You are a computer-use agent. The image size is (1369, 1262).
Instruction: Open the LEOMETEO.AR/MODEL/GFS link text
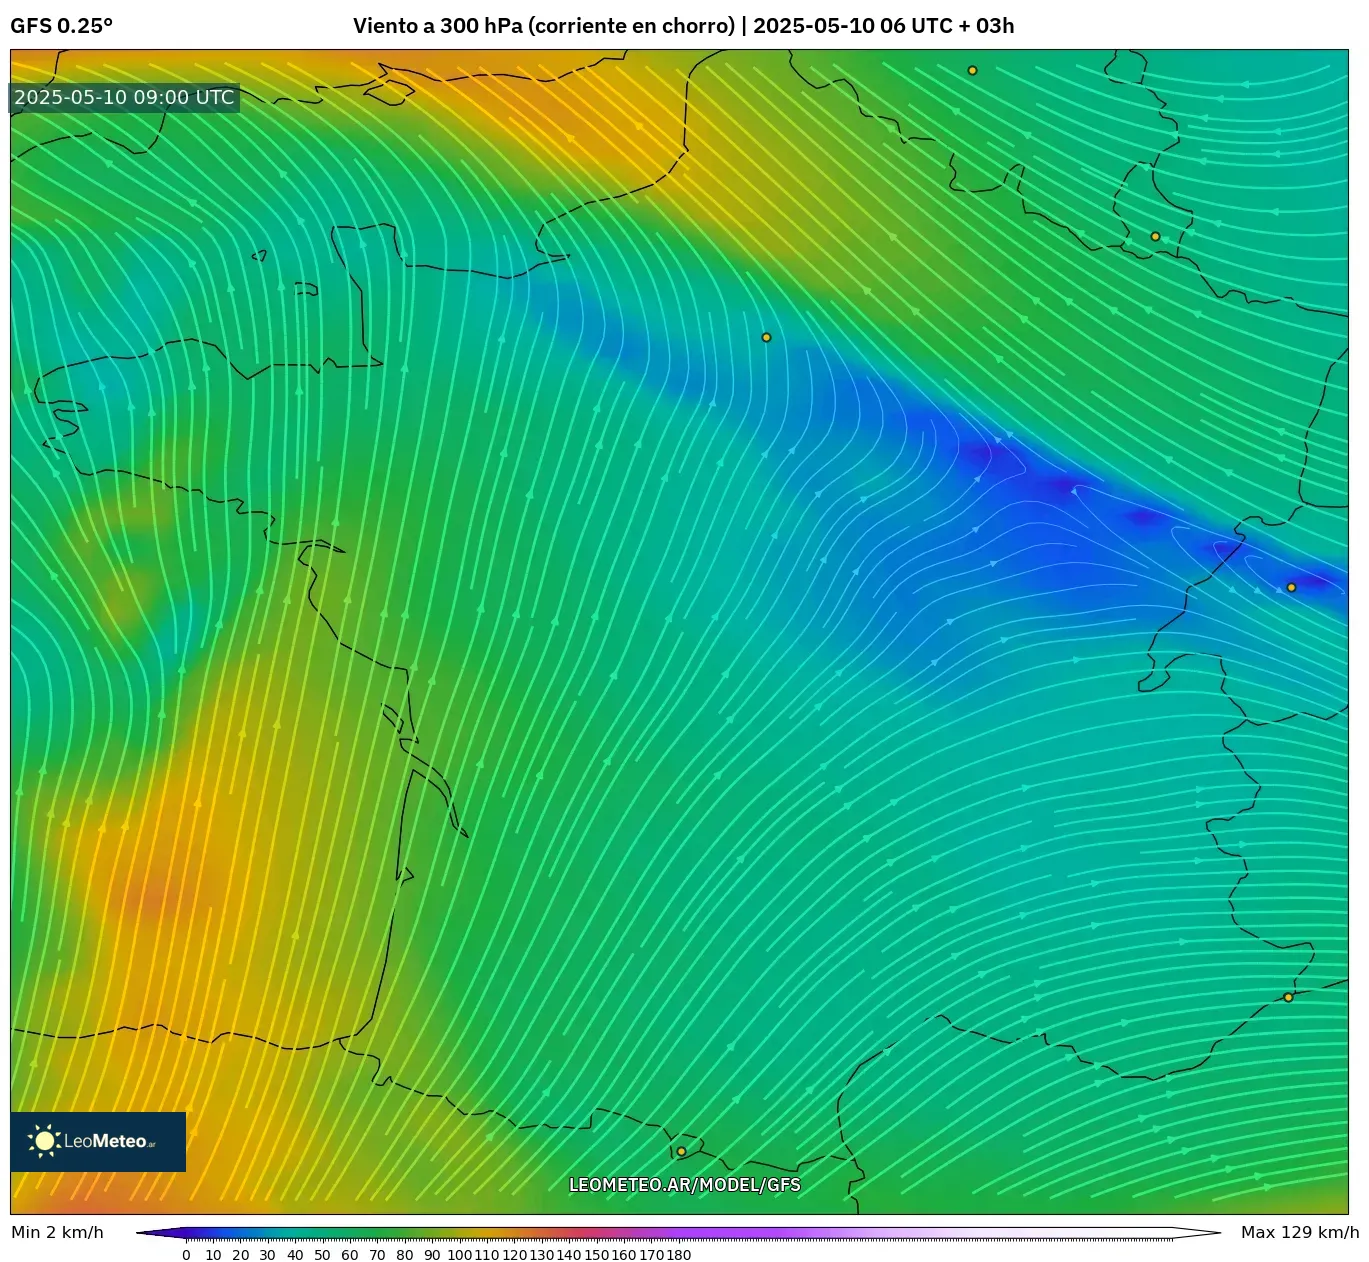685,1185
